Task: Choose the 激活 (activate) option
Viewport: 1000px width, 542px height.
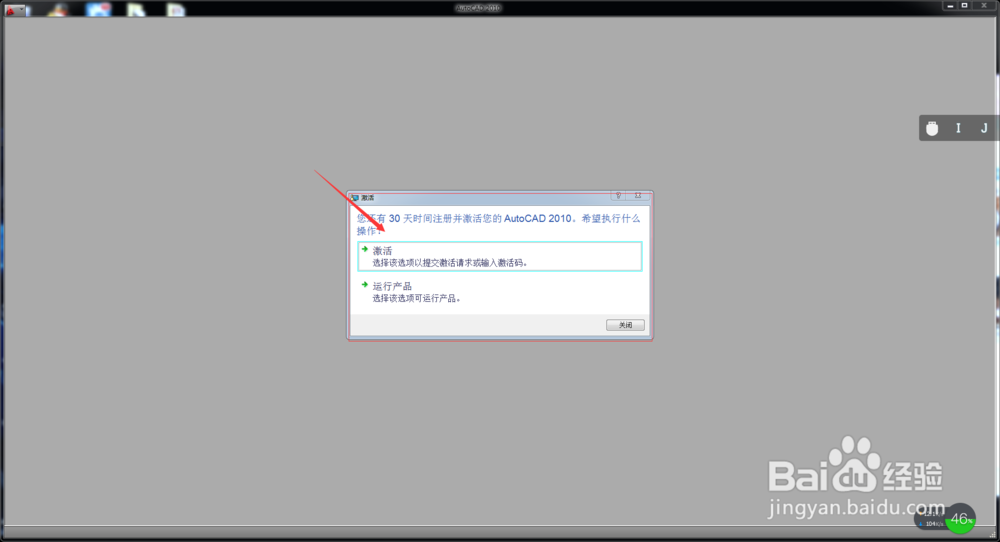Action: (x=500, y=256)
